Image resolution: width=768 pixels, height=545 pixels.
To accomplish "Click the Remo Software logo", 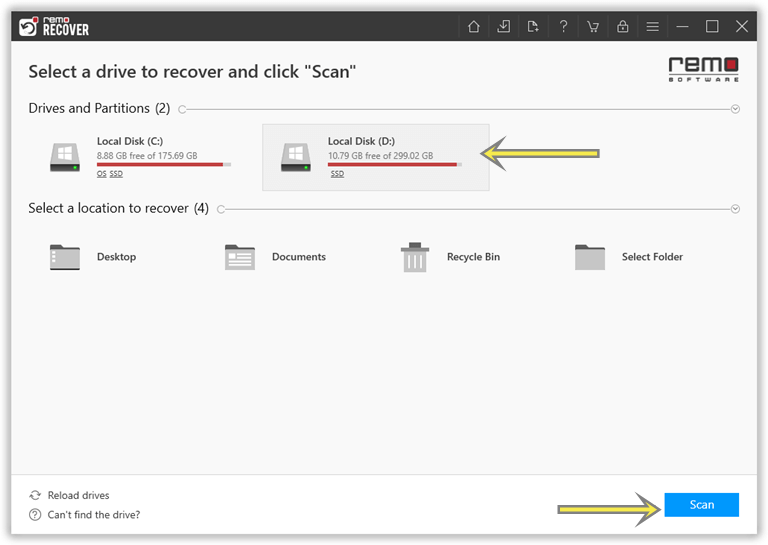I will tap(703, 70).
